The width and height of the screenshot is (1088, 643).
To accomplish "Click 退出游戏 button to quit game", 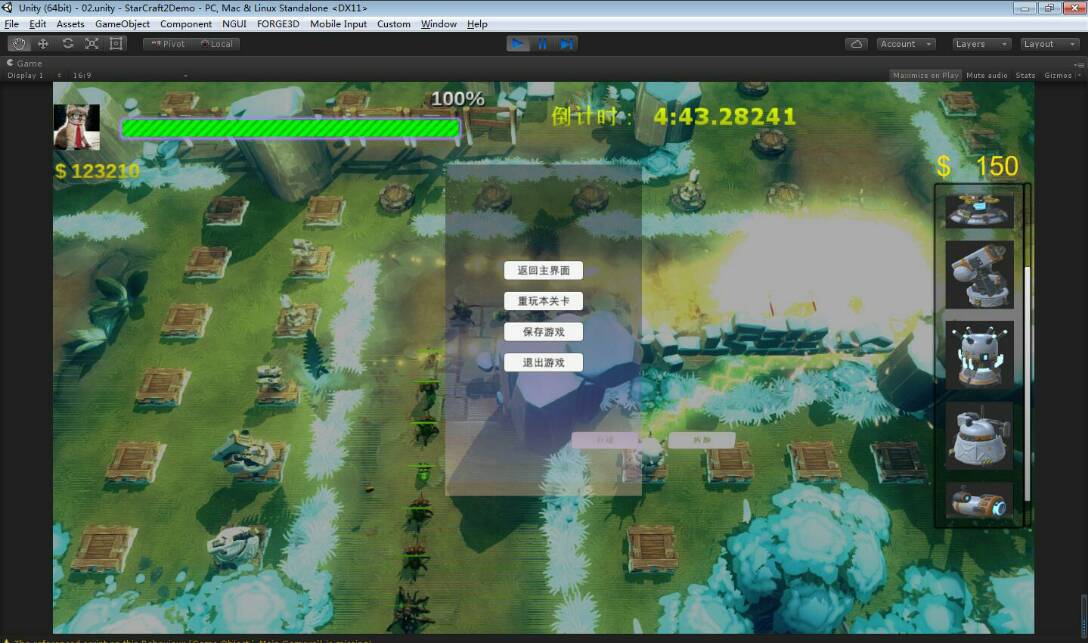I will pyautogui.click(x=543, y=362).
